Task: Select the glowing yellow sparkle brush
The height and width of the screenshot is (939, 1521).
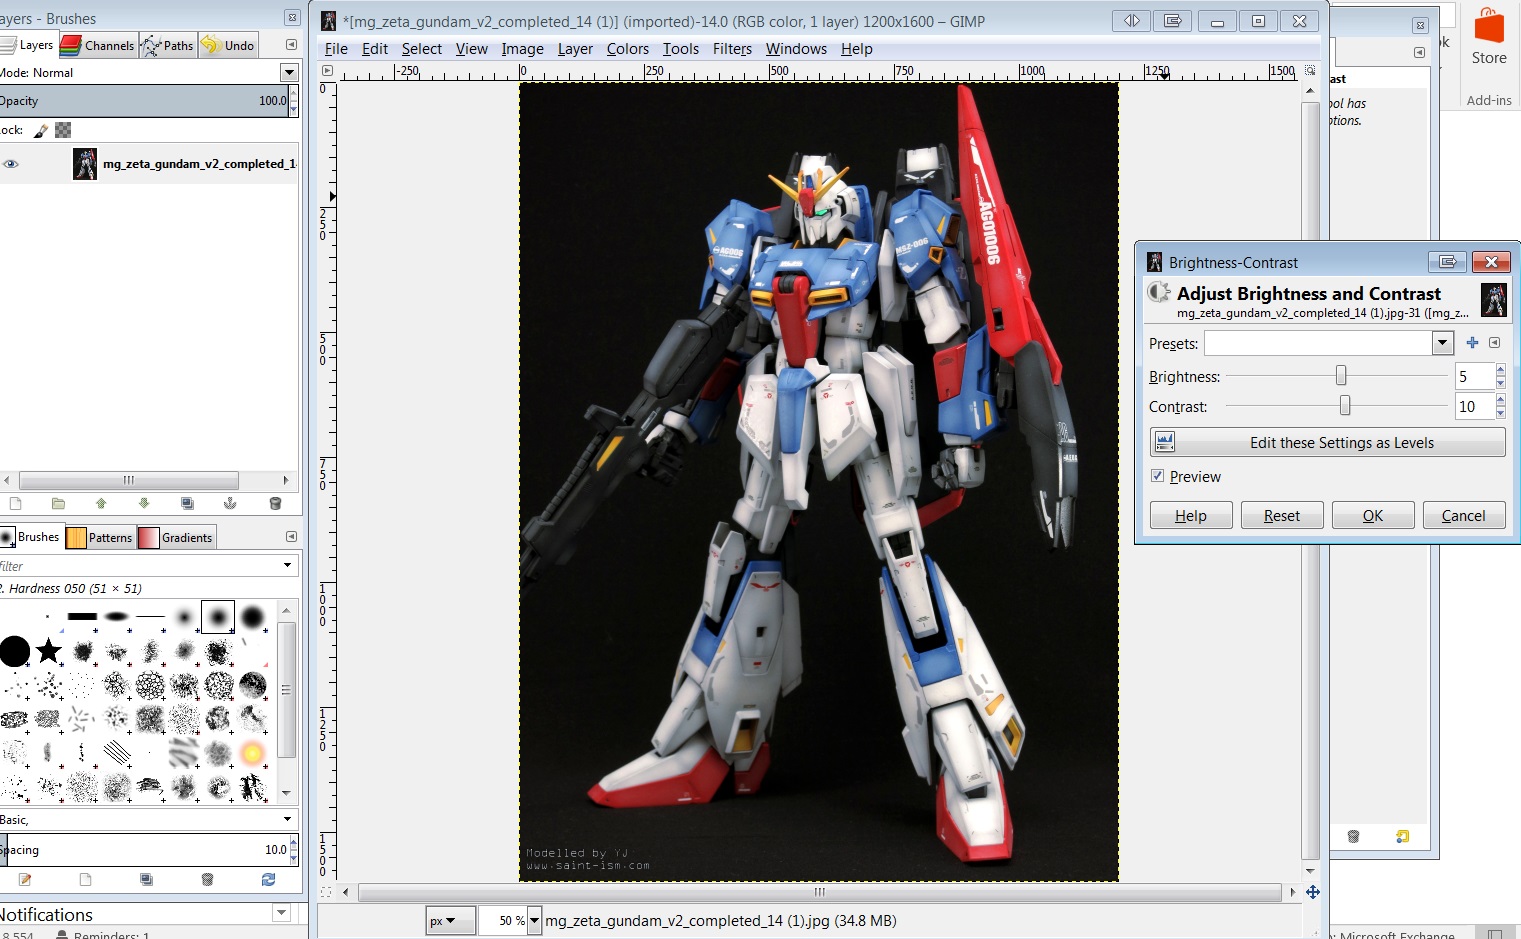Action: 252,753
